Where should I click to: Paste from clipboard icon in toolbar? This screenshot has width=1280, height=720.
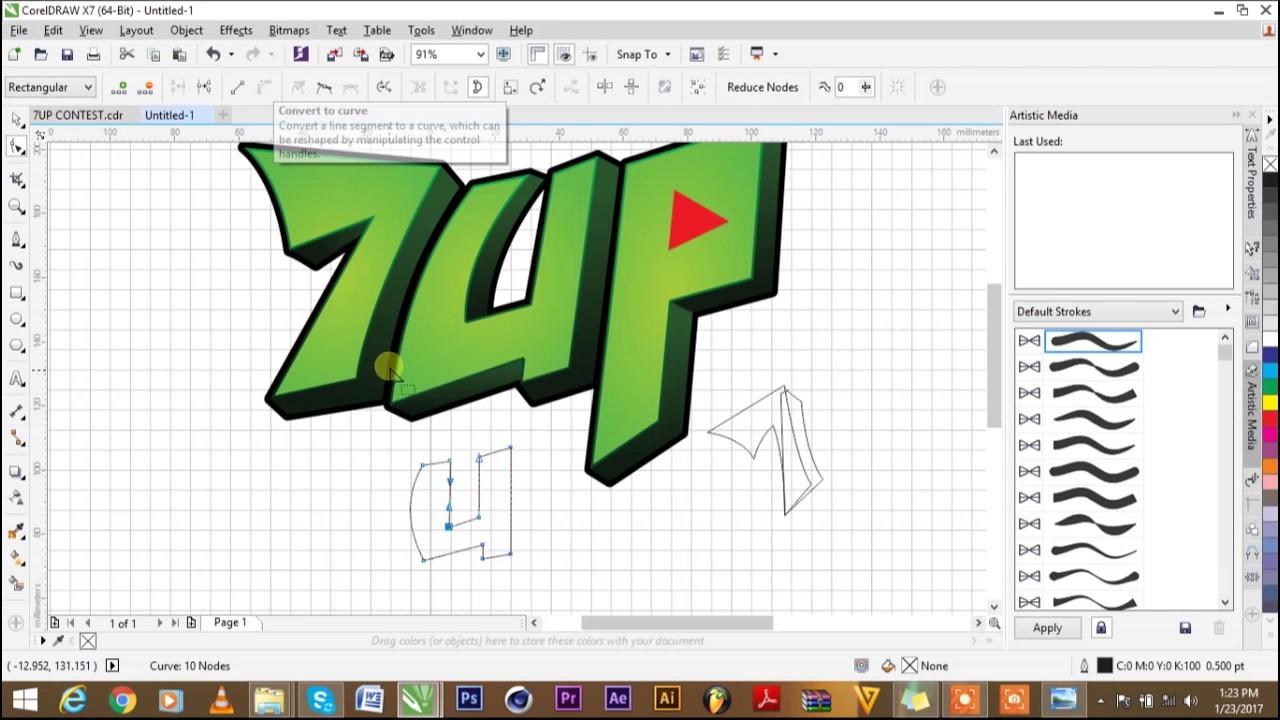pos(179,54)
